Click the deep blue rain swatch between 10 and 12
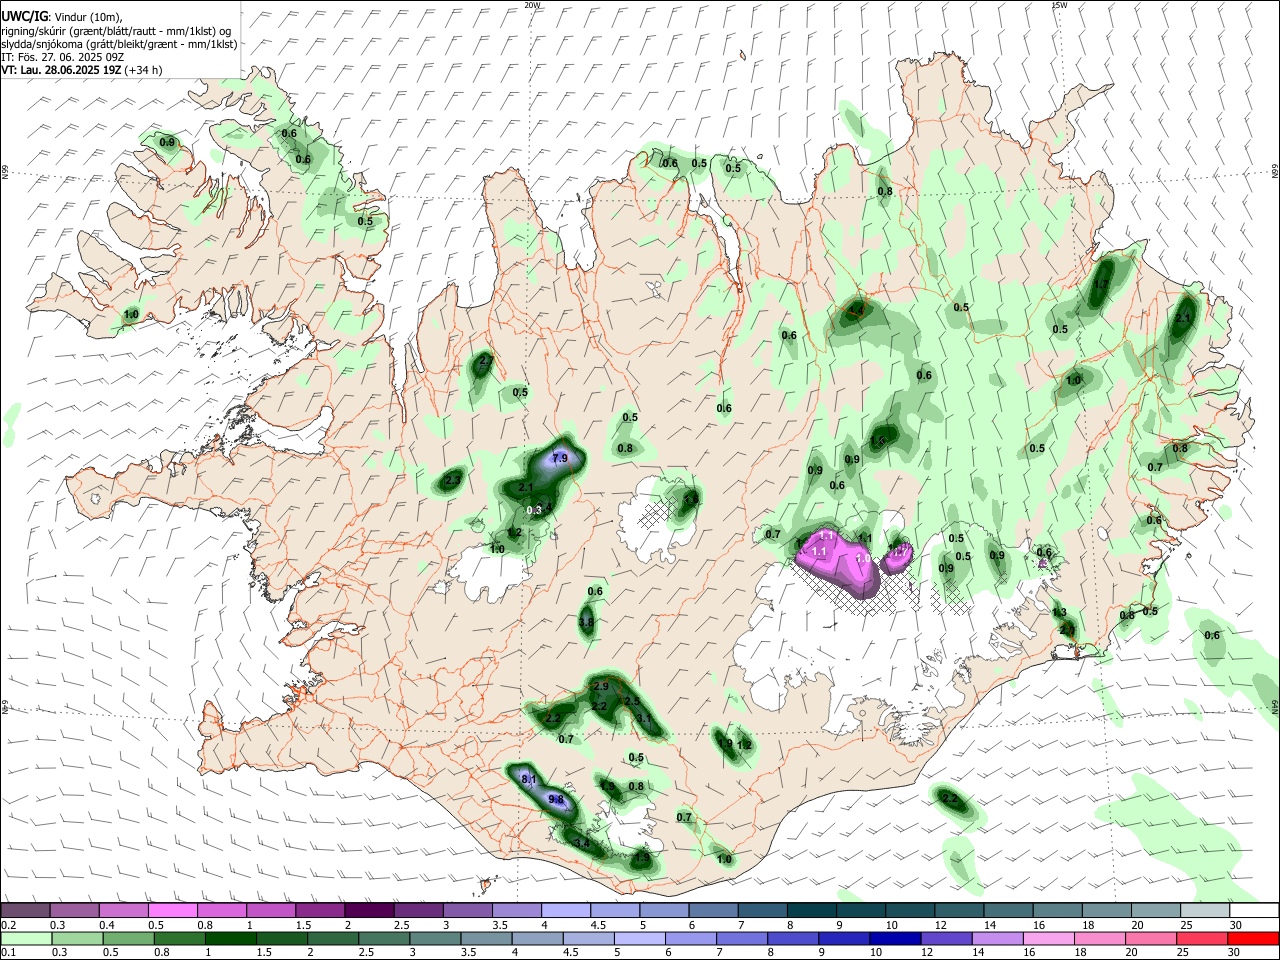The height and width of the screenshot is (960, 1280). point(893,937)
